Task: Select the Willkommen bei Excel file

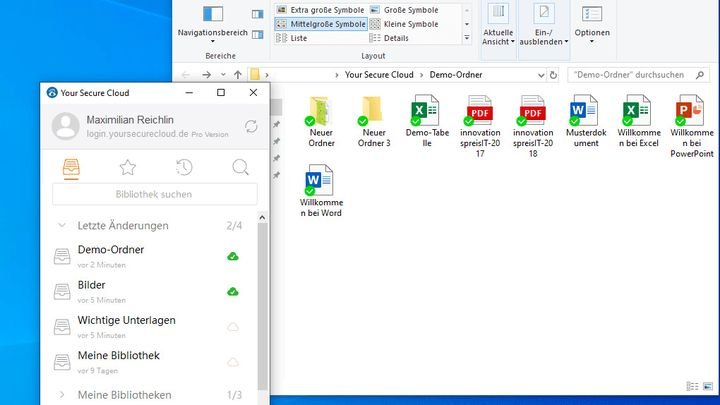Action: [x=639, y=121]
